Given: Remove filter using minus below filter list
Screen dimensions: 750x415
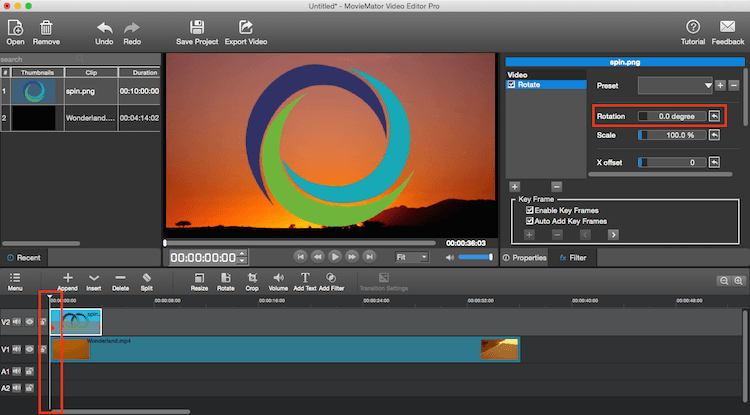Looking at the screenshot, I should pos(556,186).
